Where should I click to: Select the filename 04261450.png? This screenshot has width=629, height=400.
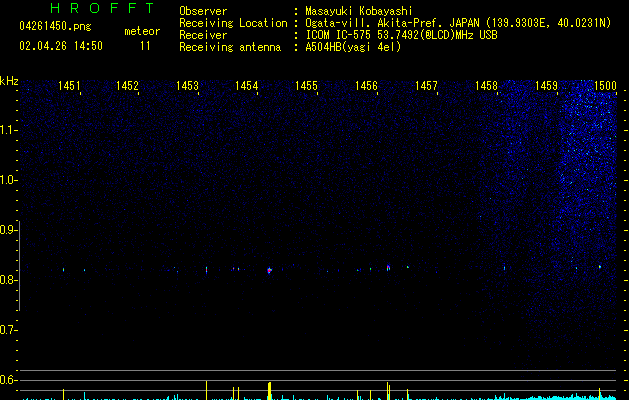pos(55,27)
